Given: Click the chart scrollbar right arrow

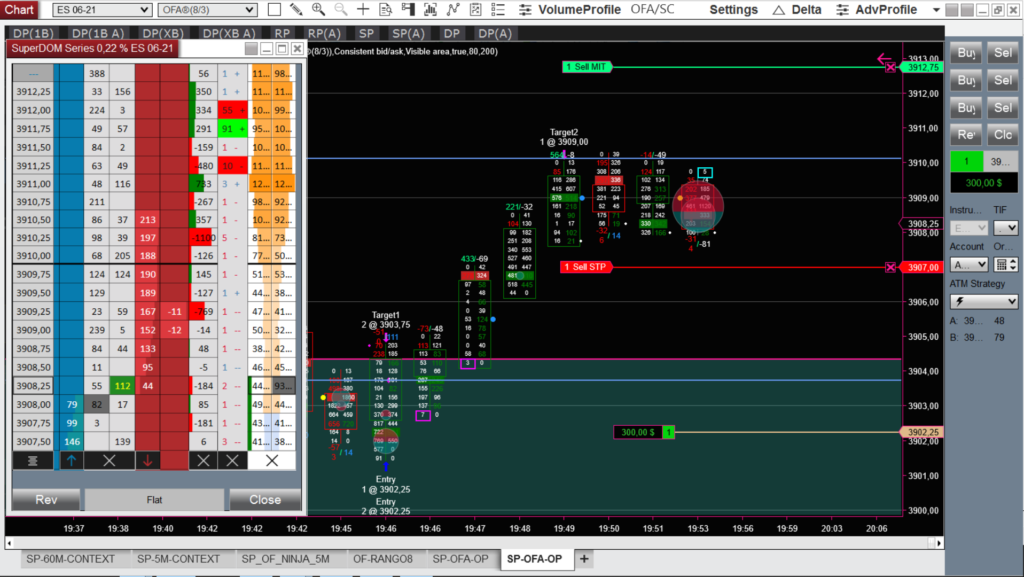Looking at the screenshot, I should click(x=939, y=543).
